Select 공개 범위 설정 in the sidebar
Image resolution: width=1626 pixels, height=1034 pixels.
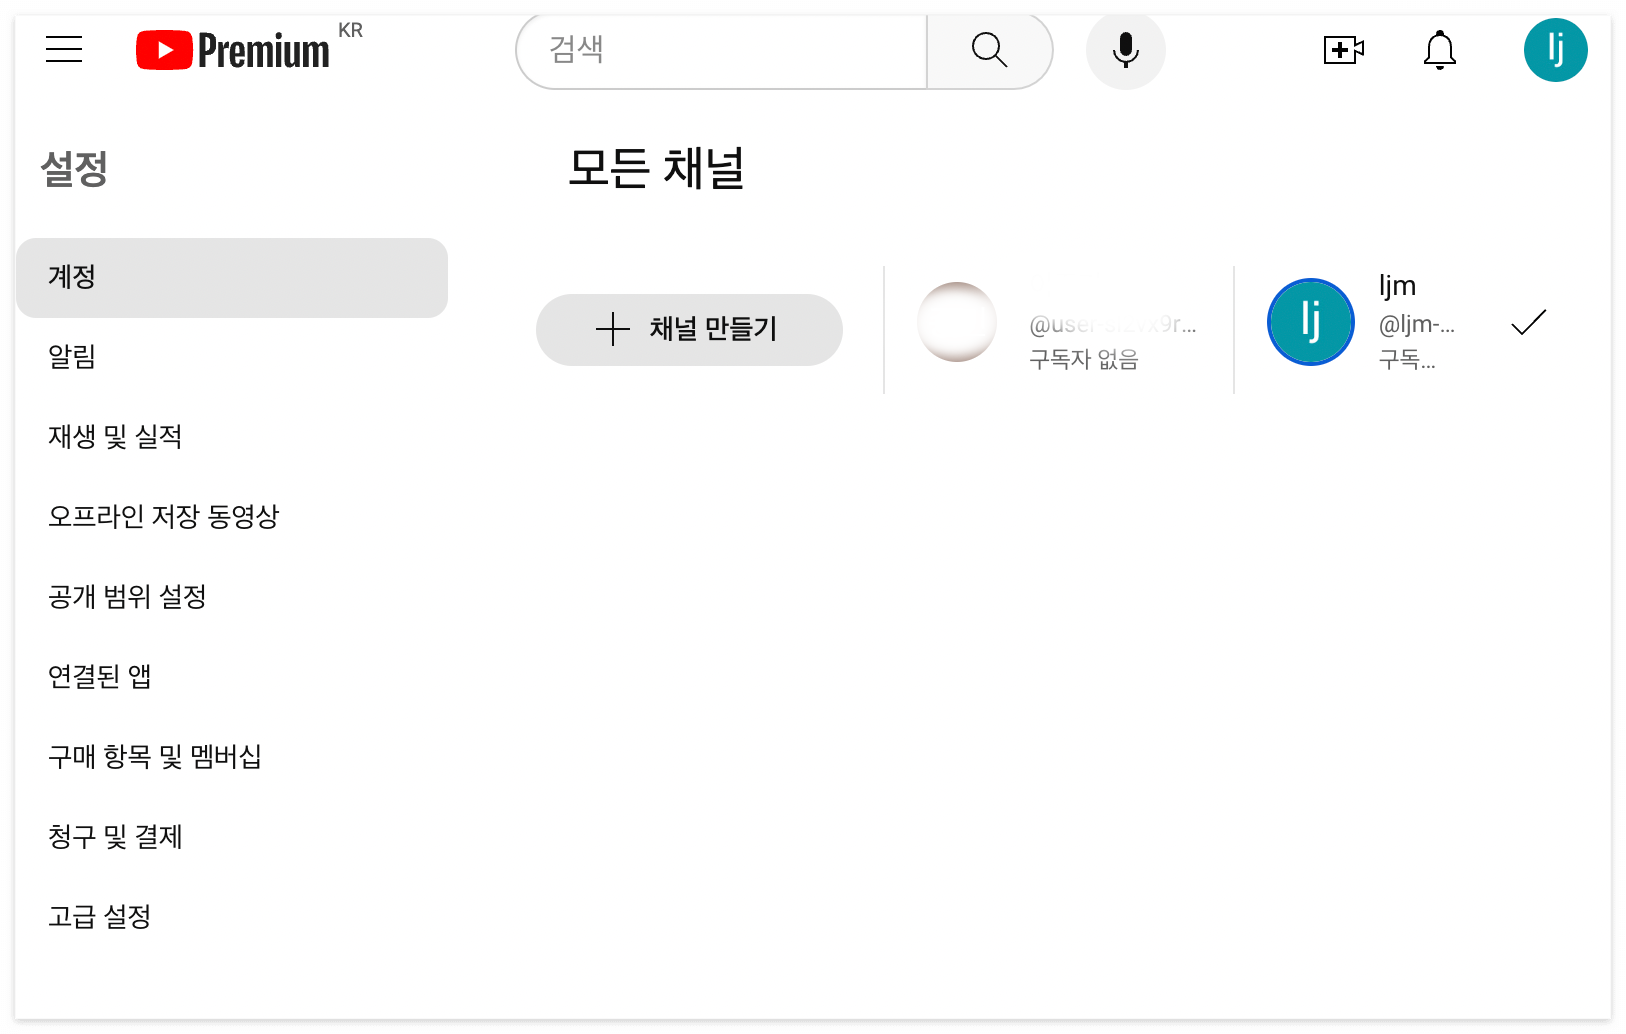pos(127,597)
